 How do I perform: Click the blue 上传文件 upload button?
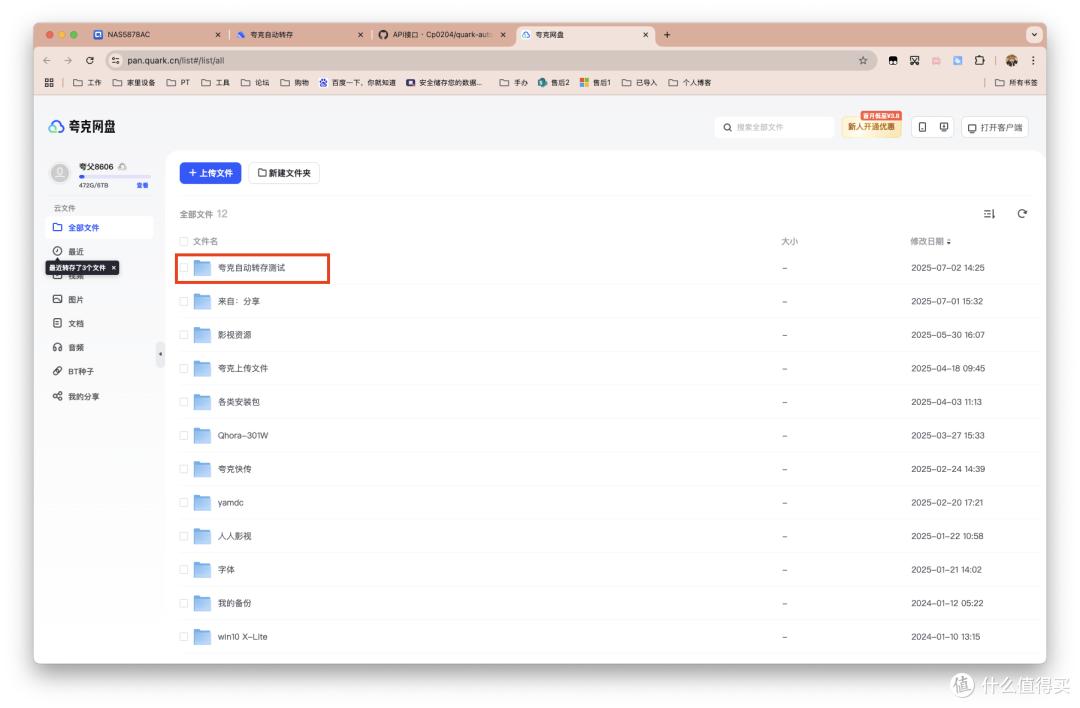coord(210,173)
